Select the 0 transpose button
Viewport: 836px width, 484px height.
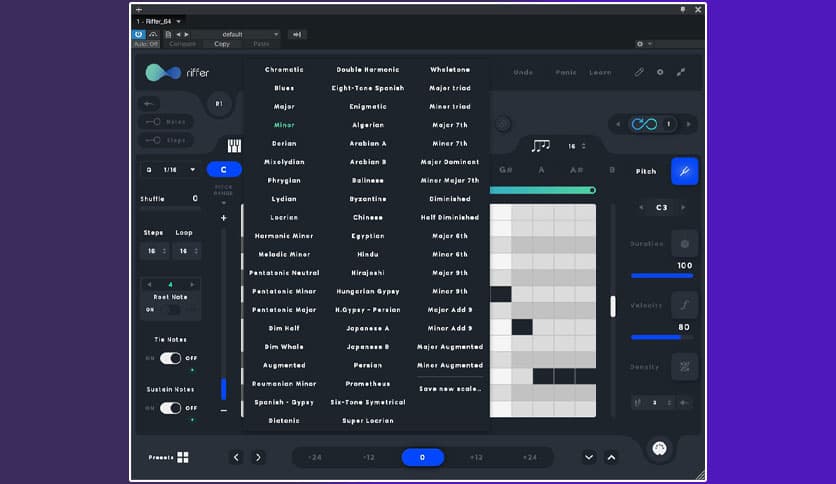click(x=422, y=457)
